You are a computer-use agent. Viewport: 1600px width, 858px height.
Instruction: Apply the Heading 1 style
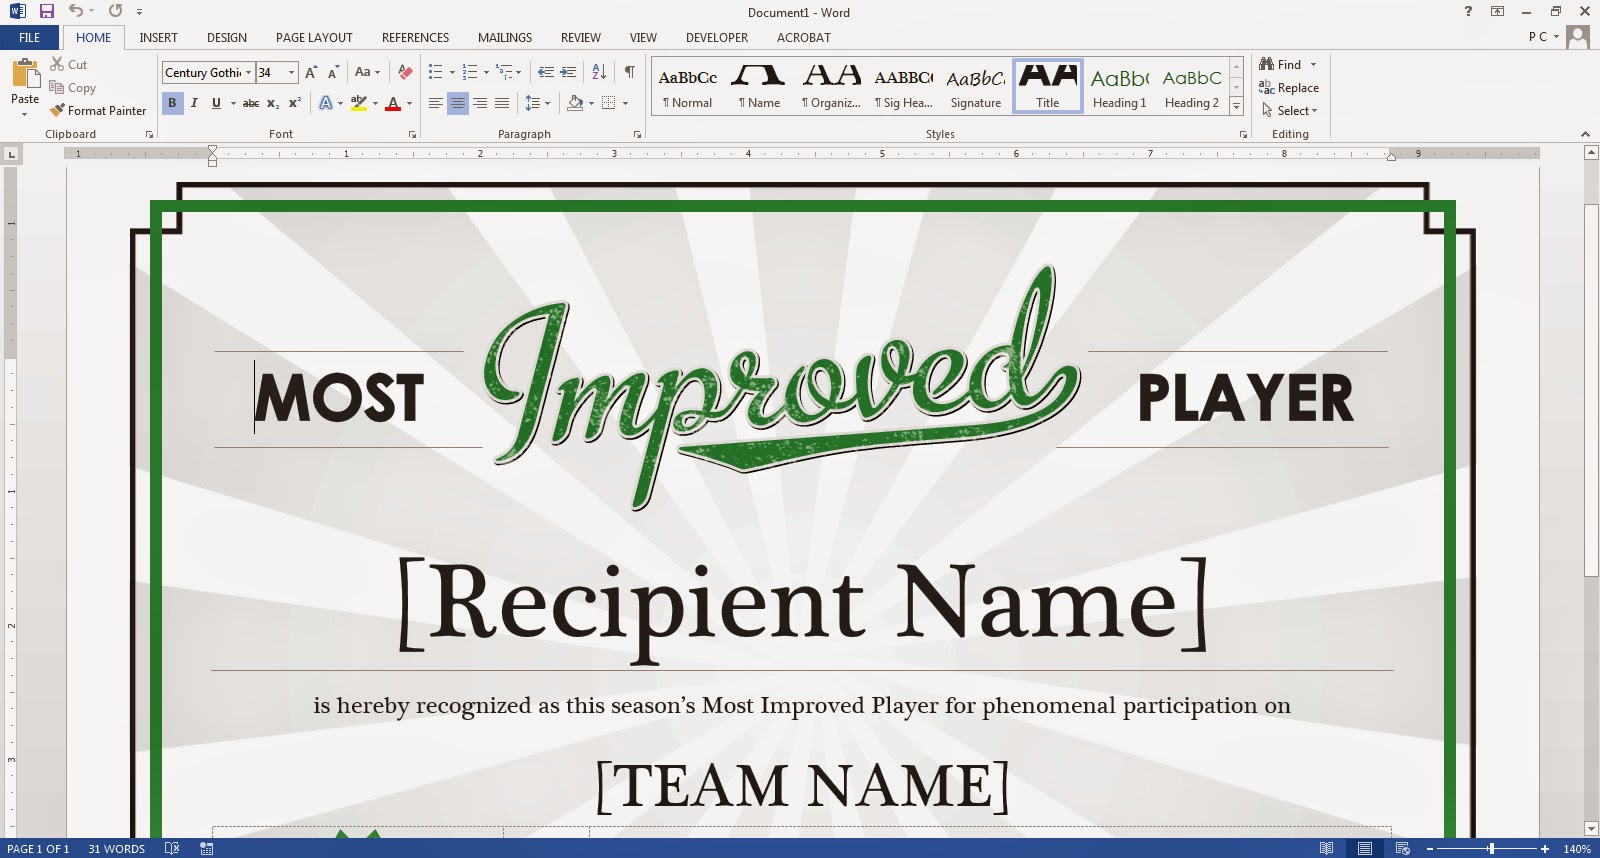point(1119,87)
